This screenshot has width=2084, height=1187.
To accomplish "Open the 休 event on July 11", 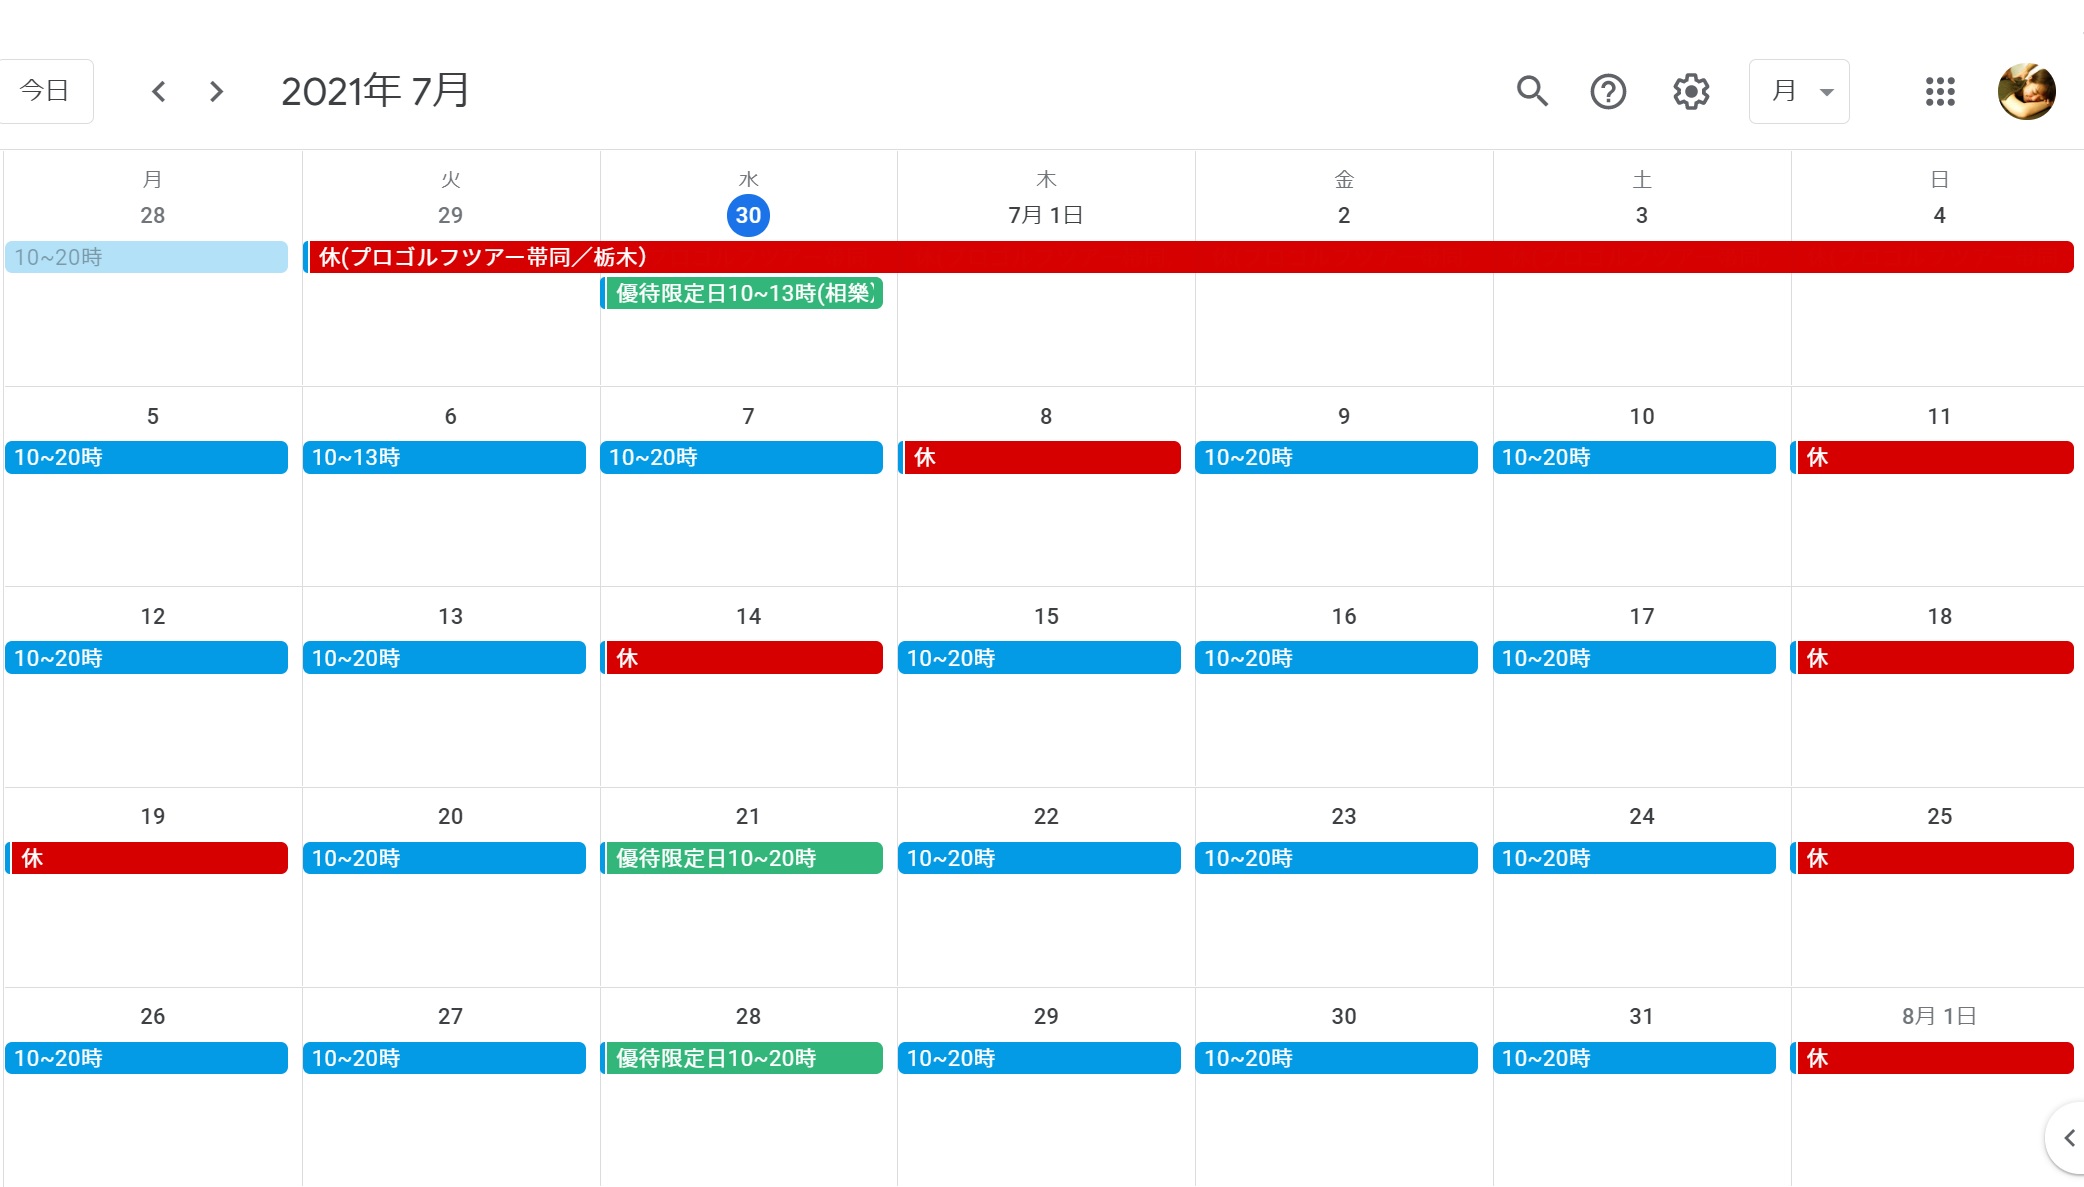I will click(1932, 457).
